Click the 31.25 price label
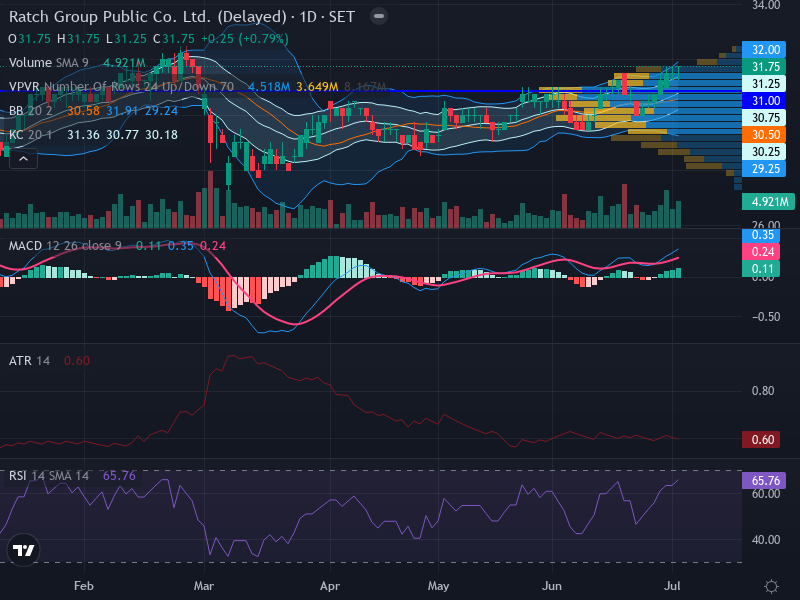The height and width of the screenshot is (600, 800). click(x=764, y=84)
